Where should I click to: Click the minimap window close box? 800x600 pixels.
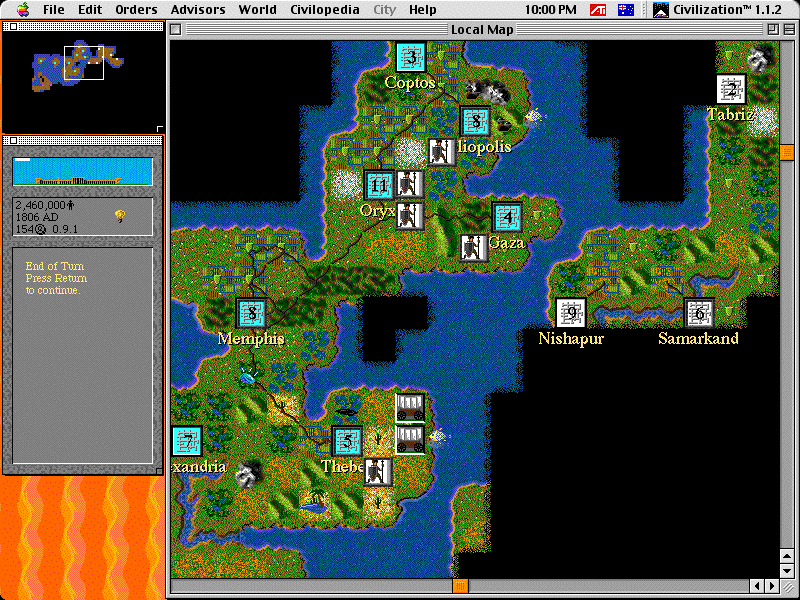[x=13, y=27]
